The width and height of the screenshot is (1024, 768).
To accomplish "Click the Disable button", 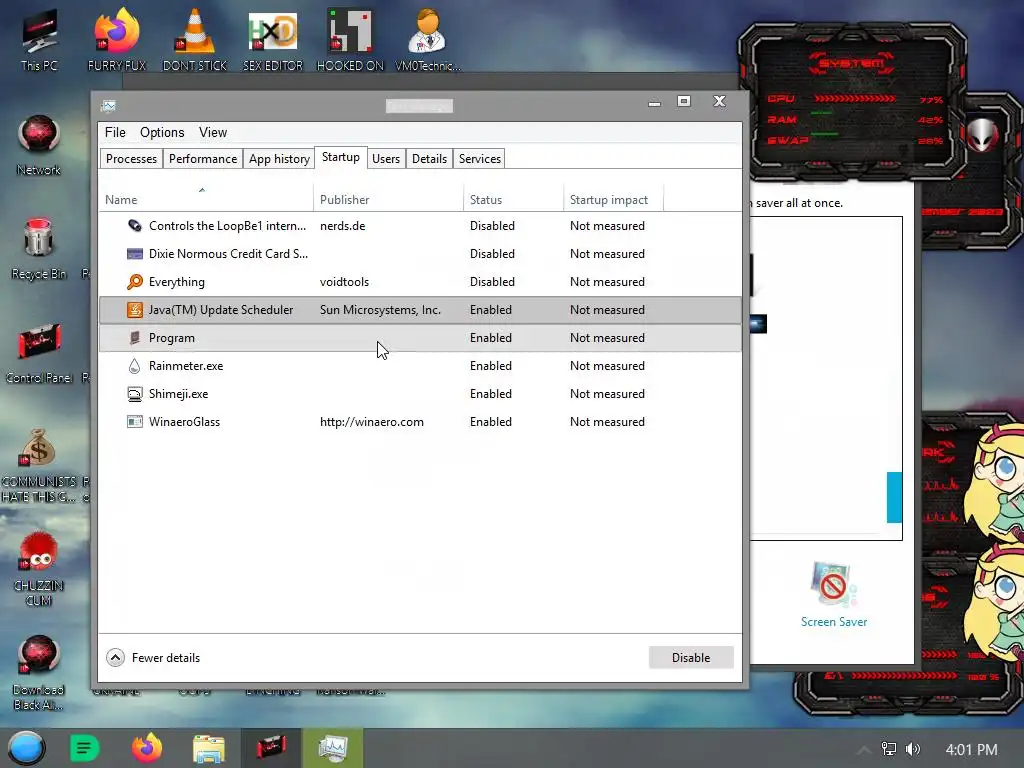I will (x=691, y=658).
